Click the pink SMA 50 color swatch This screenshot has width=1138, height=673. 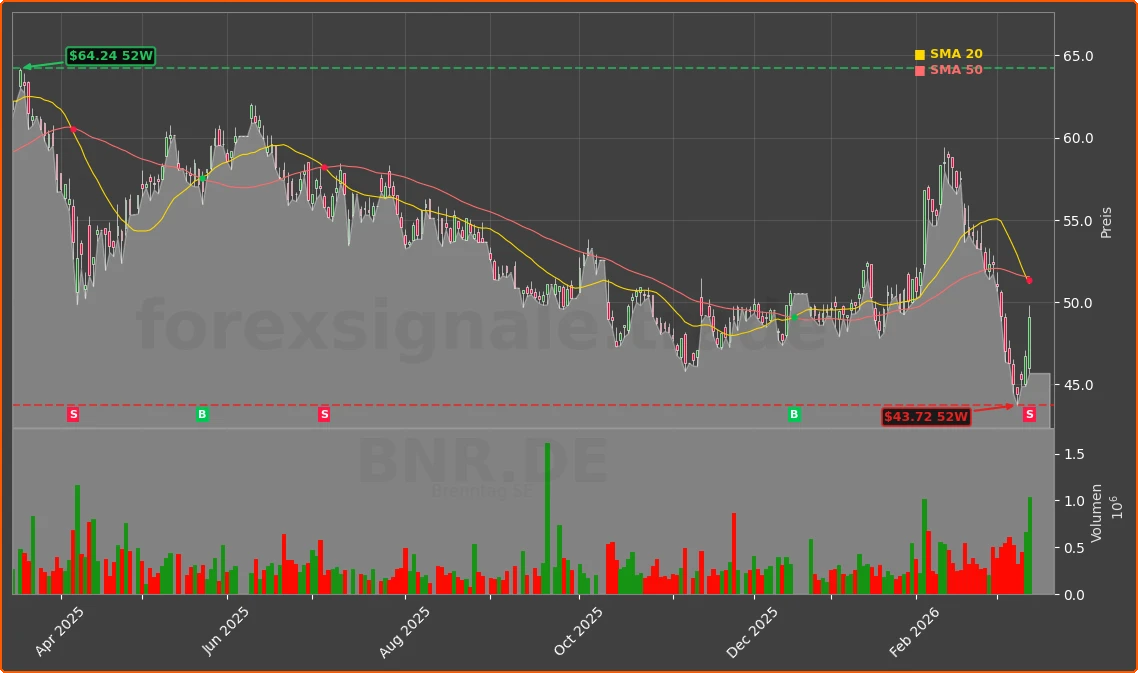click(919, 69)
